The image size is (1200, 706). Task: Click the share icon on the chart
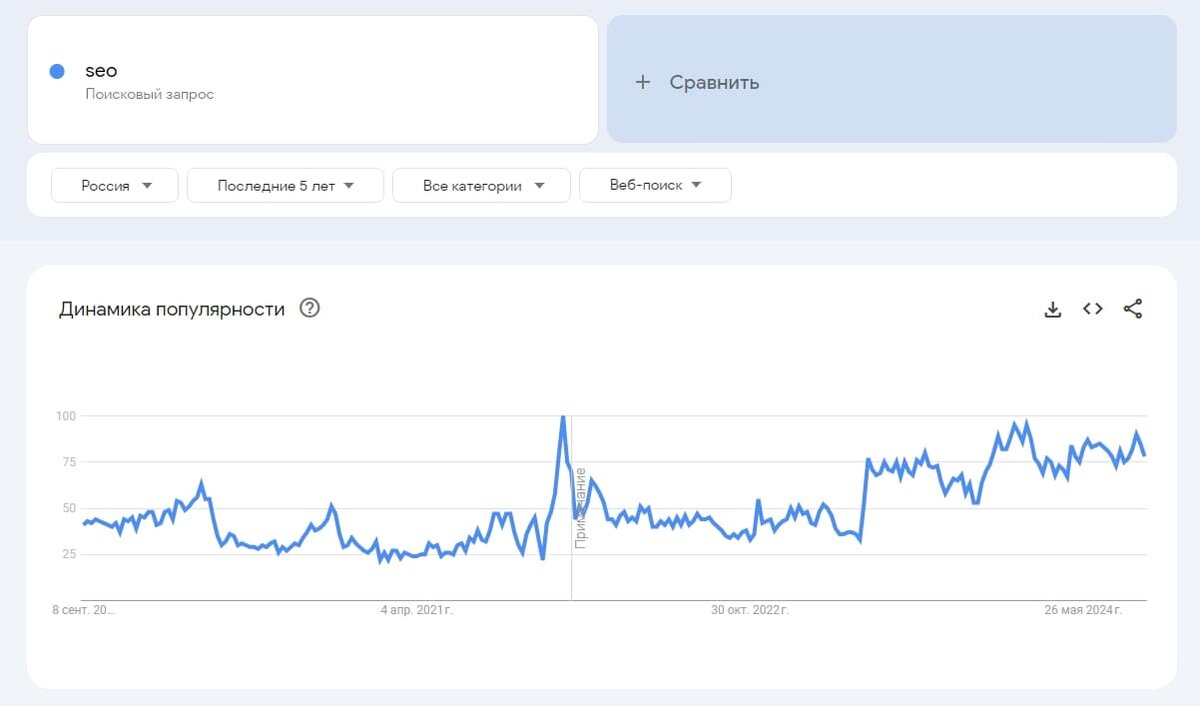1132,309
